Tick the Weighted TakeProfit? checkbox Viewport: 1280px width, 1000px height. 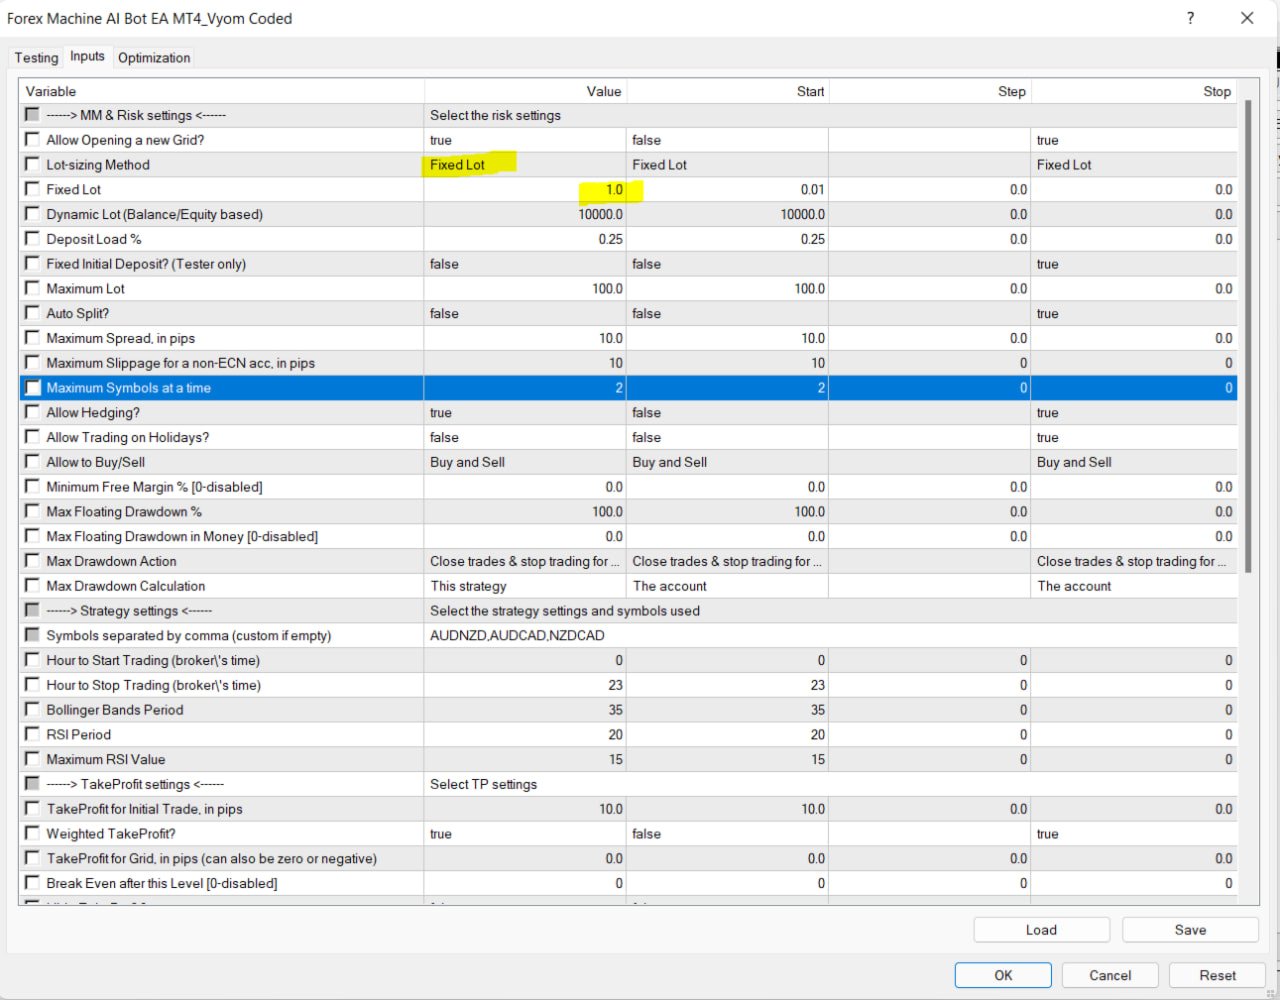[x=31, y=833]
